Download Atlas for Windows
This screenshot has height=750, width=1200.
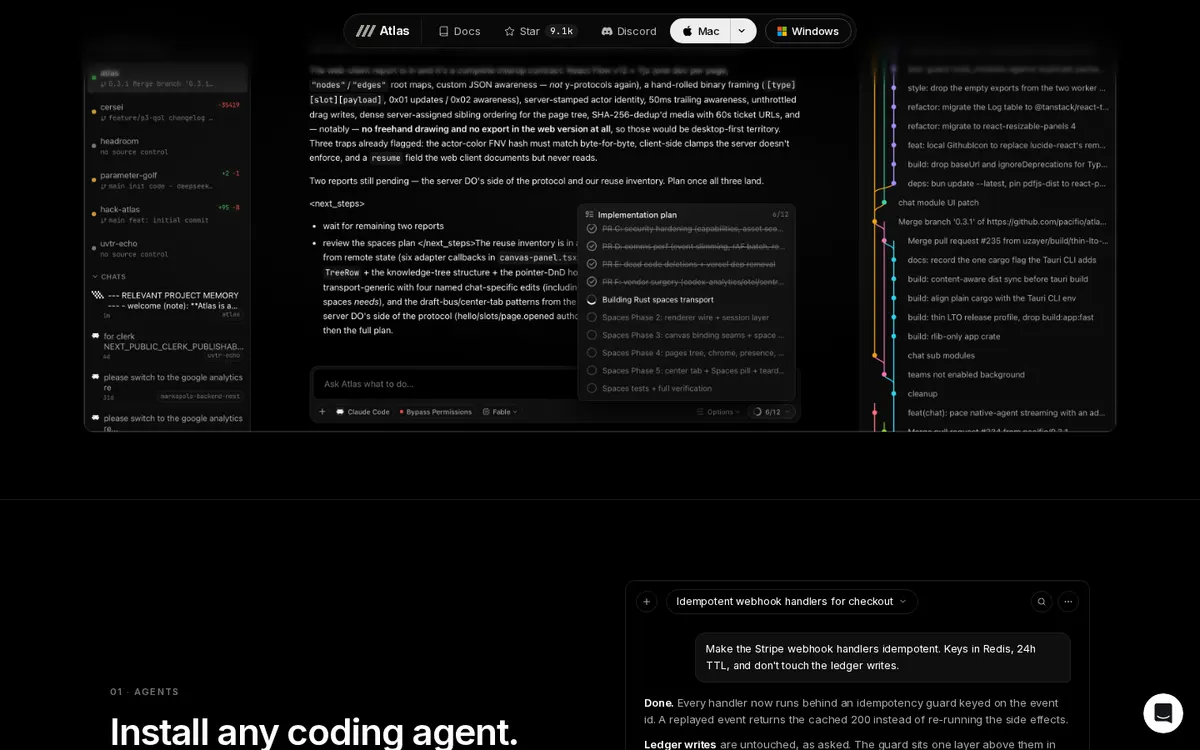click(808, 31)
